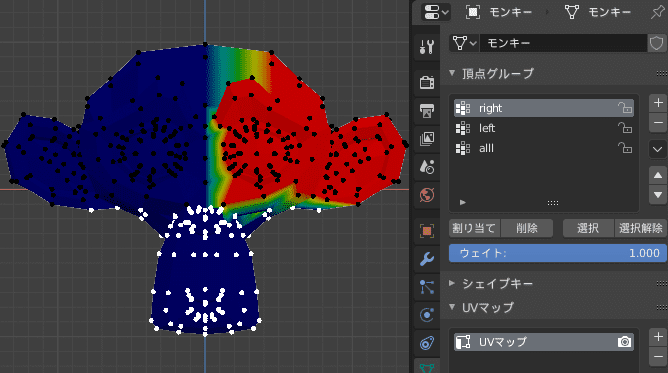Open the World properties tab
This screenshot has height=373, width=668.
(x=426, y=195)
